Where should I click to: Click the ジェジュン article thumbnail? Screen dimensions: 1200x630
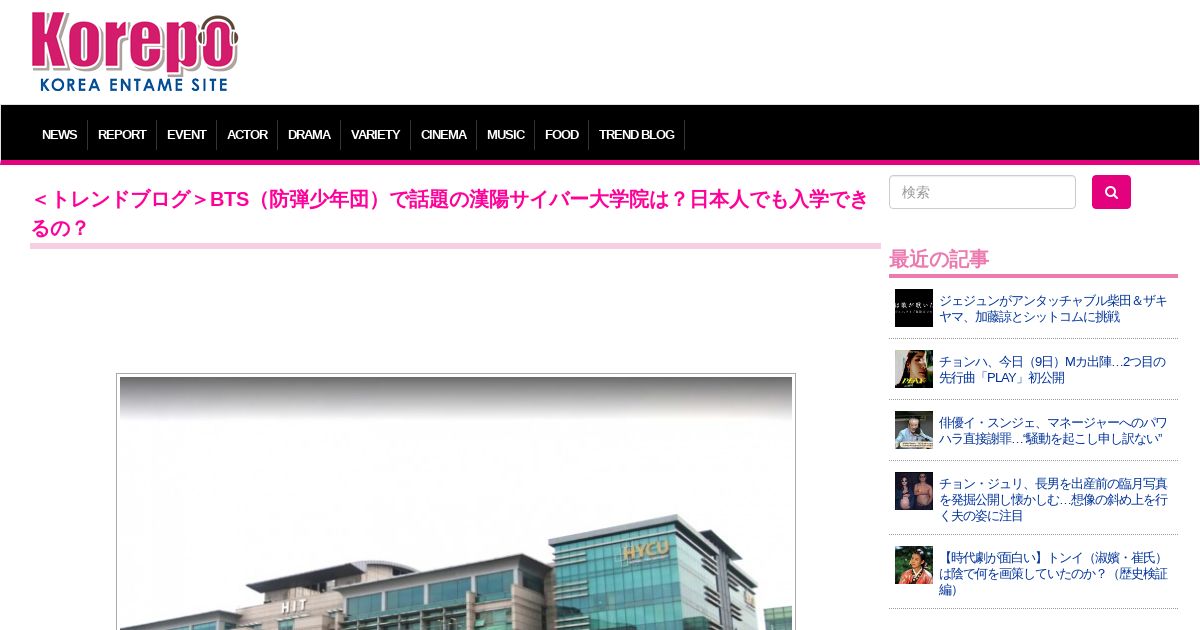coord(914,308)
